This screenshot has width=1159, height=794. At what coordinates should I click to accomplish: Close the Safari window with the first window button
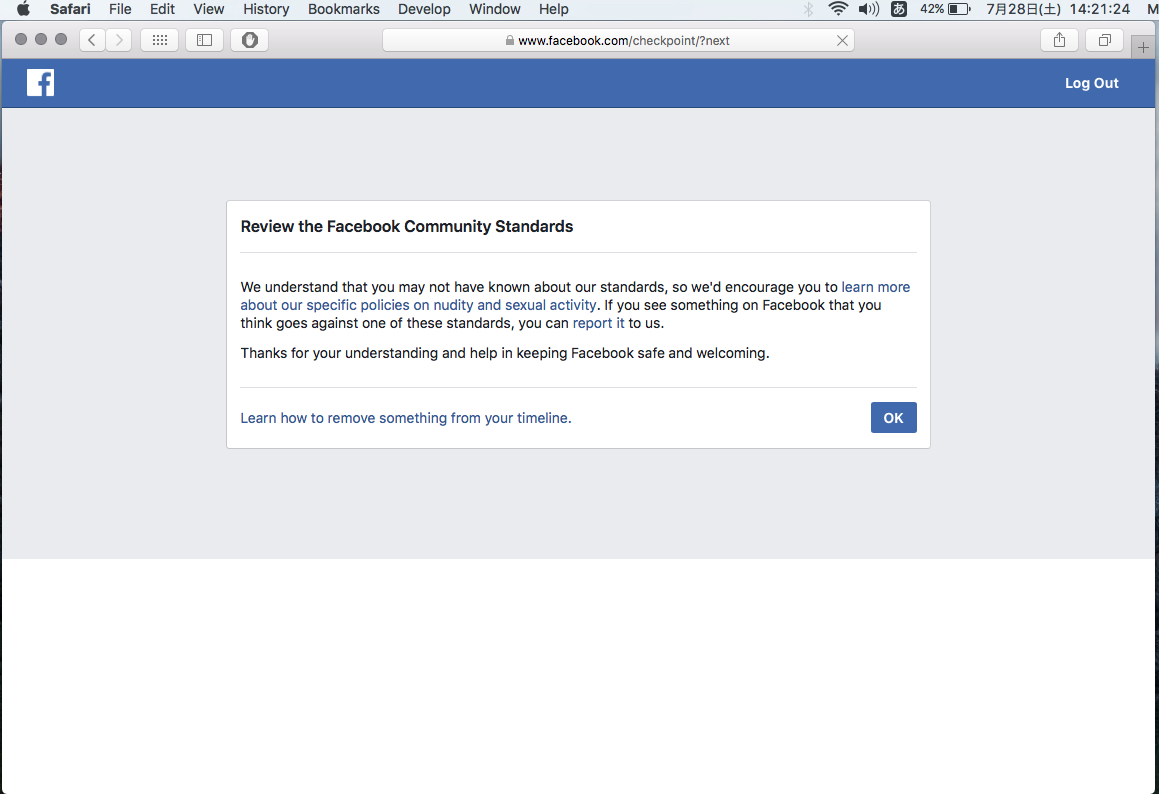[x=21, y=40]
